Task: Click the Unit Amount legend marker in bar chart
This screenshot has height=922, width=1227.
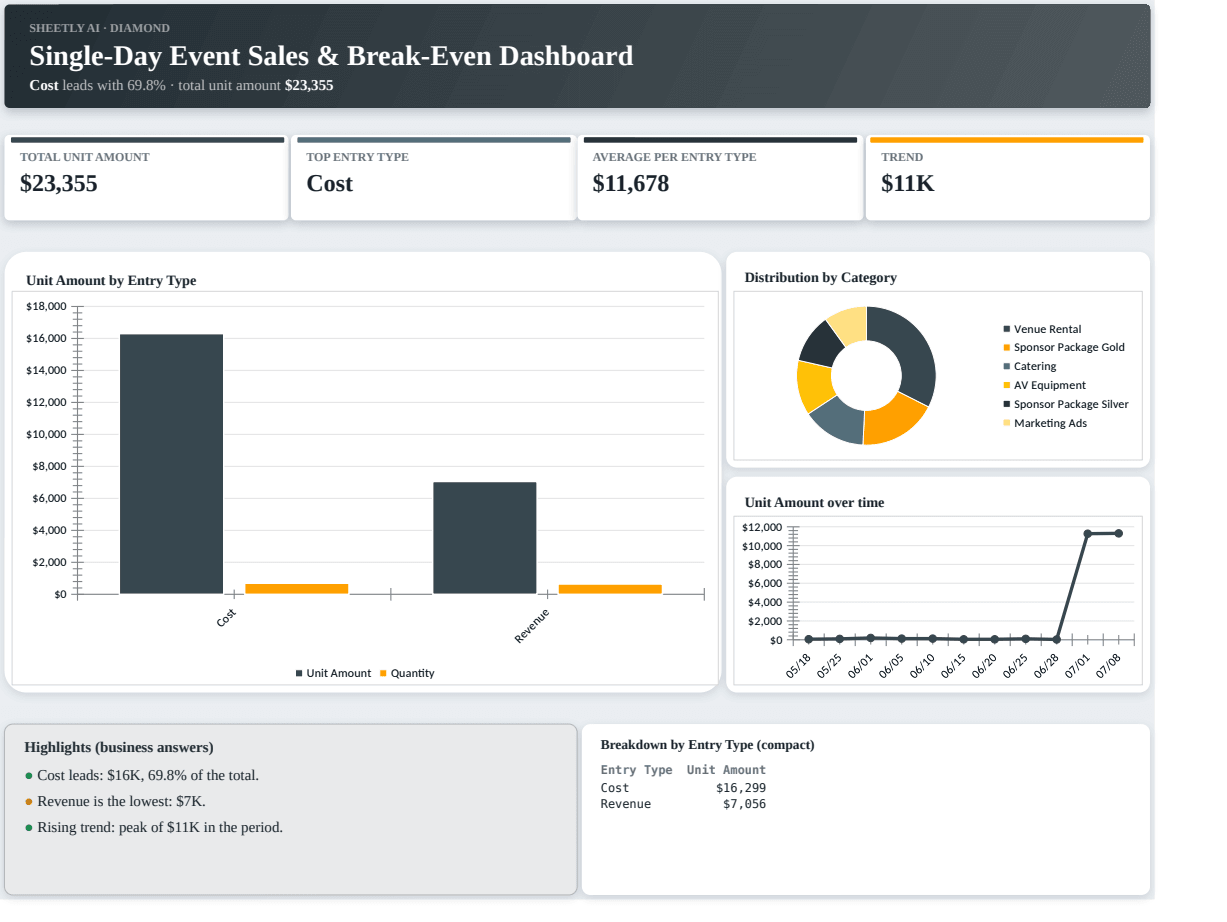Action: (x=299, y=674)
